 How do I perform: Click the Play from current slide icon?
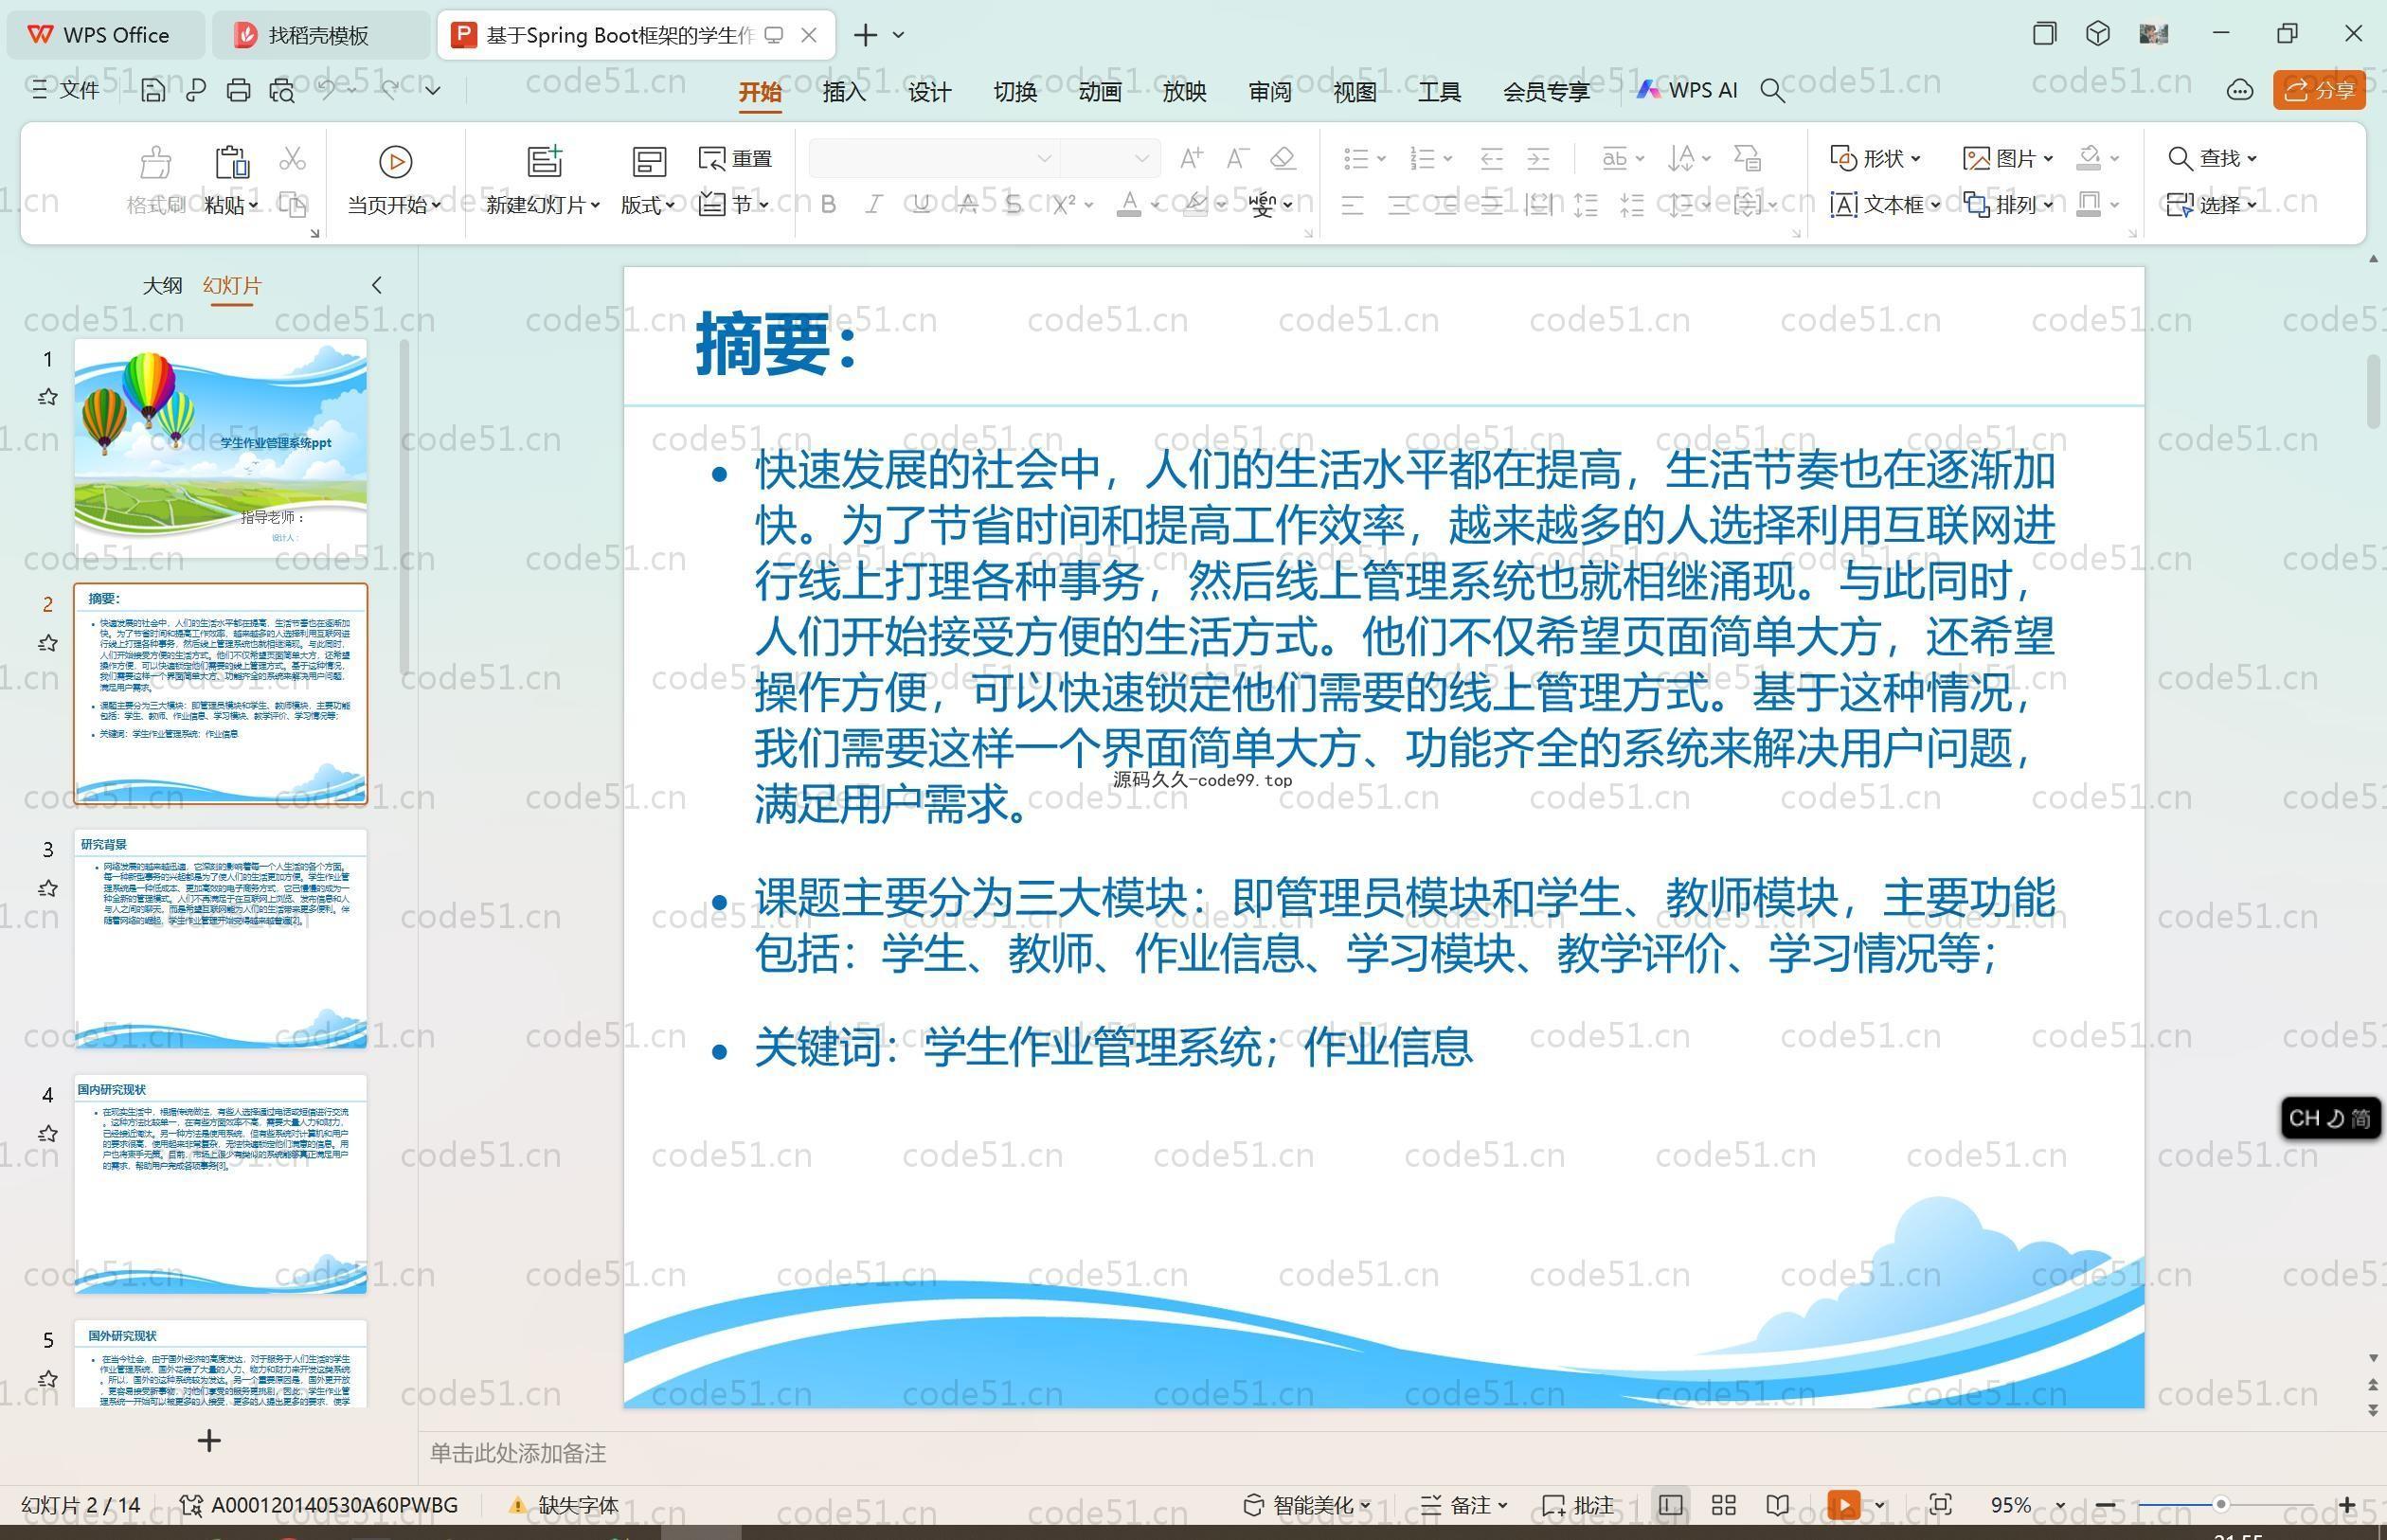point(395,162)
